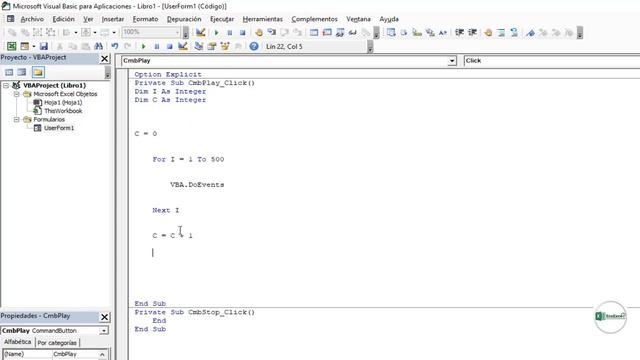Run the macro from the standard toolbar

143,47
